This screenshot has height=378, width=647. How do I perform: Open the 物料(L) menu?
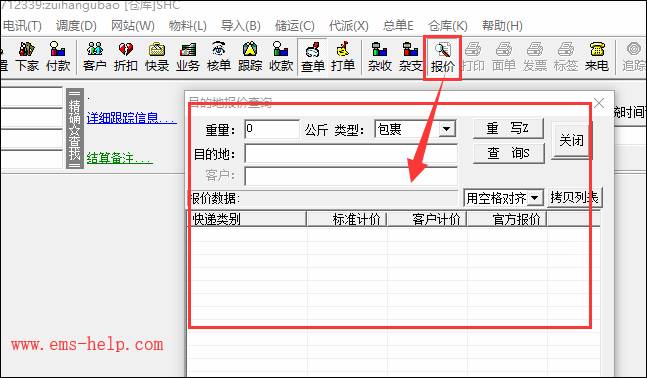[187, 26]
